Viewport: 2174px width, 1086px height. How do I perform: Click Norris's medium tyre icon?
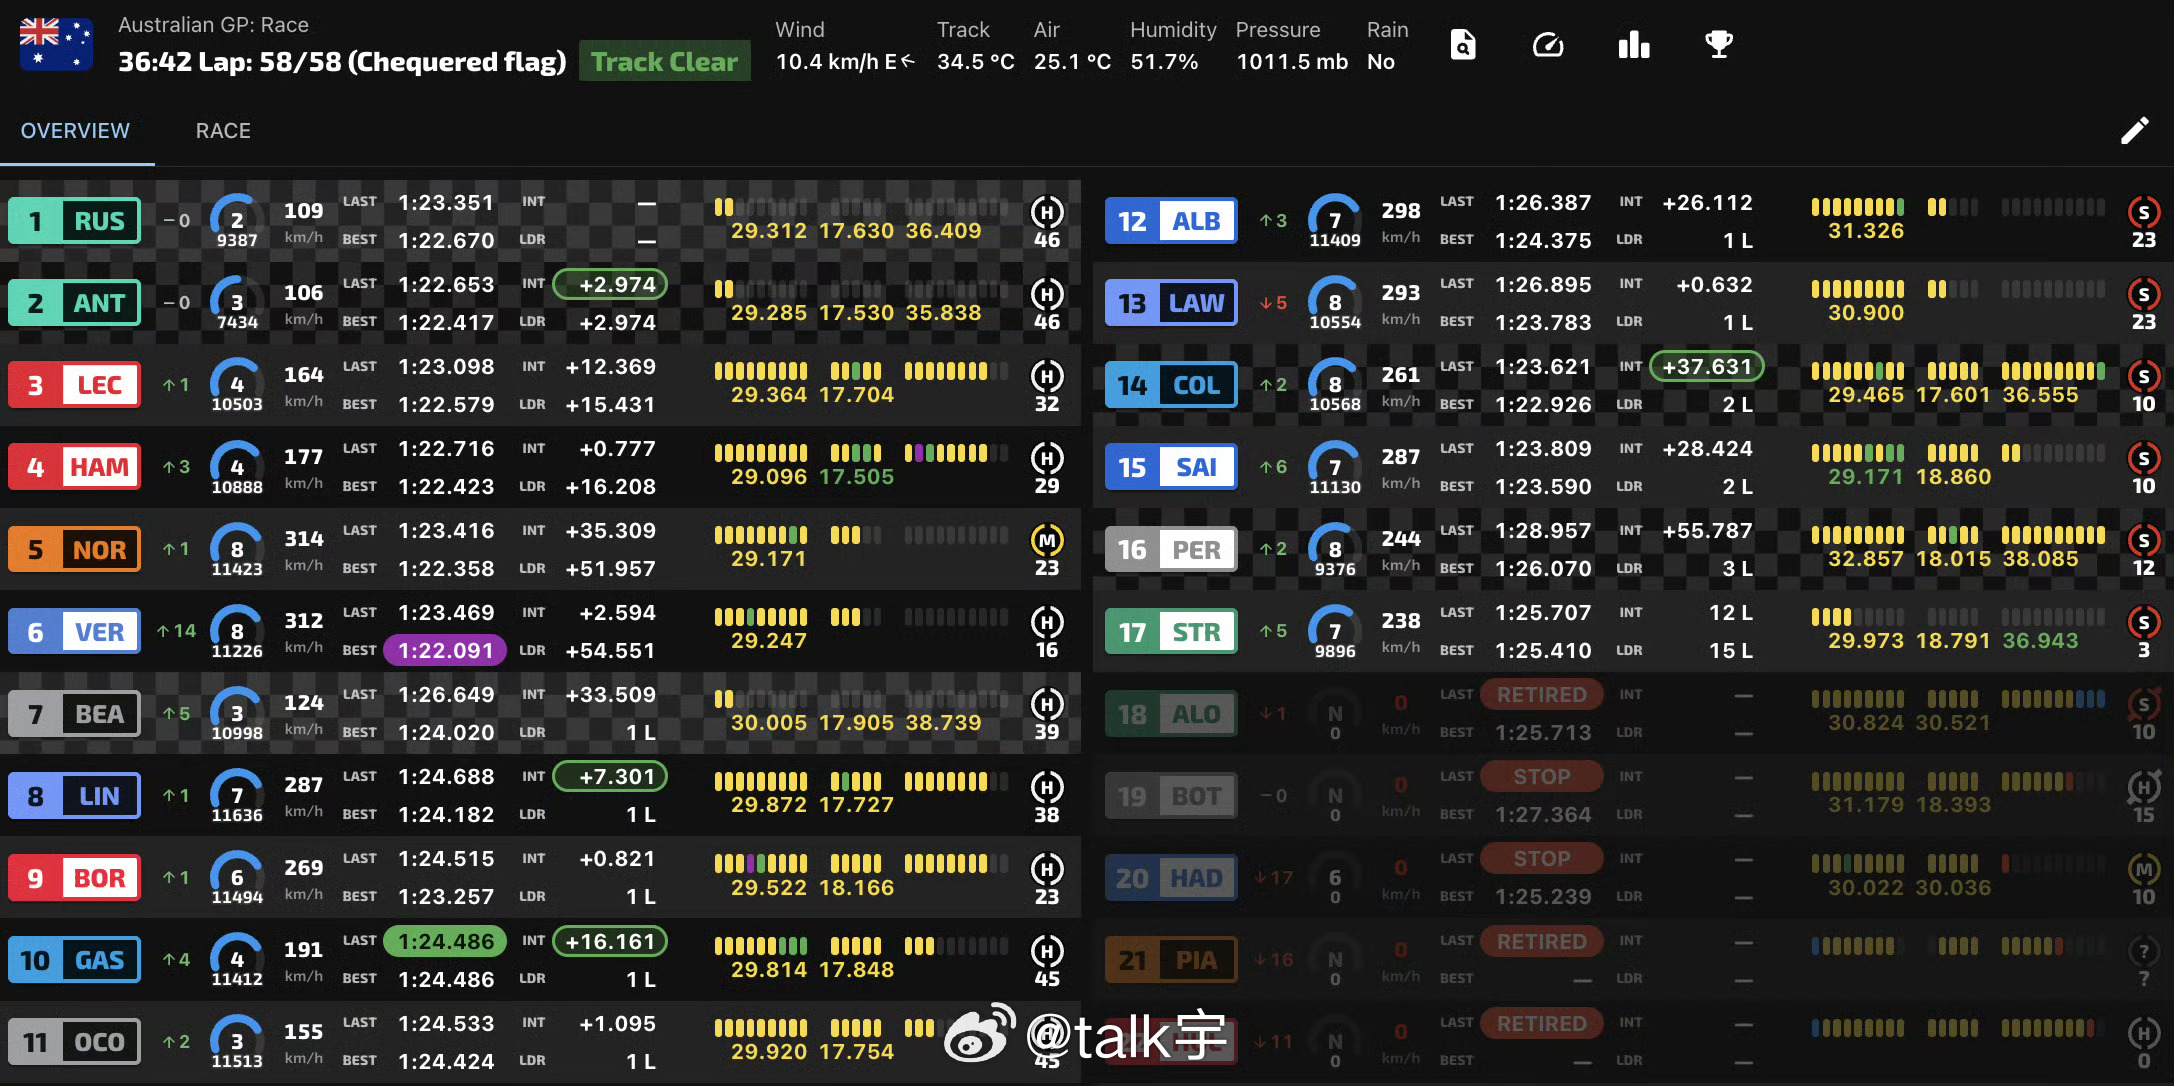1046,541
